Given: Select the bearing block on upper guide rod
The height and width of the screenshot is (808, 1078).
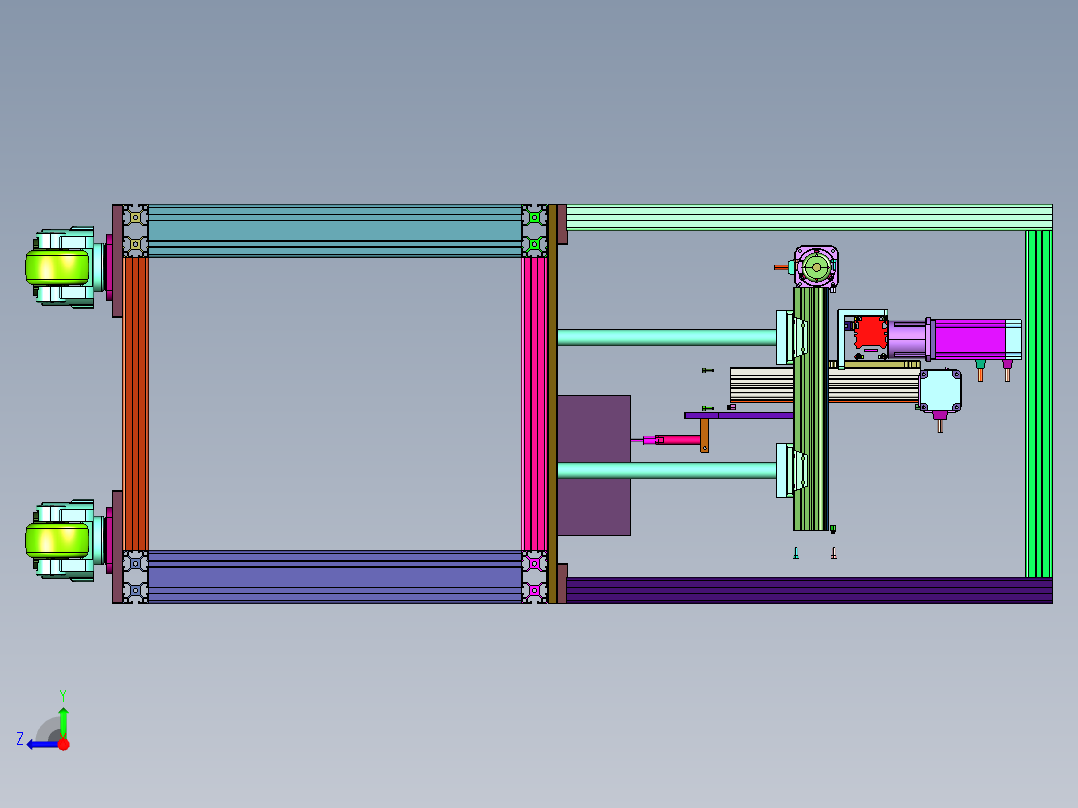Looking at the screenshot, I should pos(785,337).
